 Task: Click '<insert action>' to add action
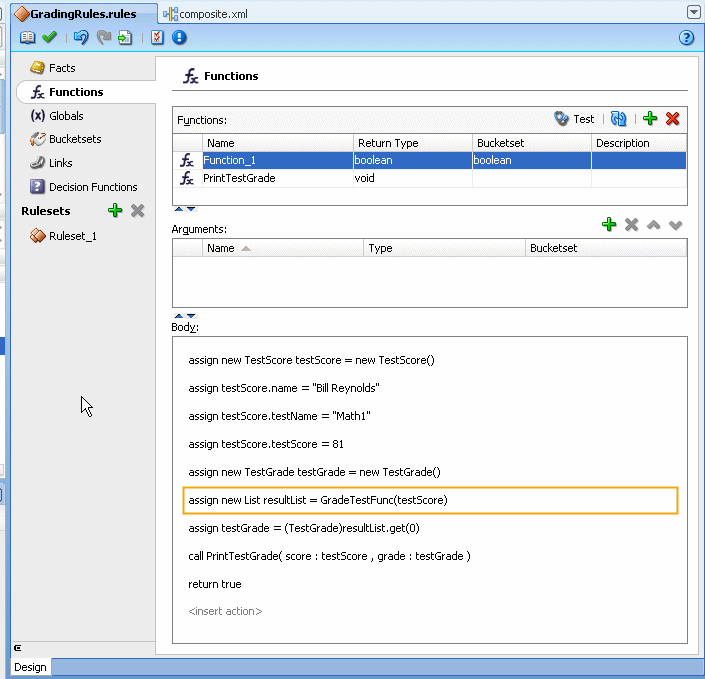coord(225,611)
